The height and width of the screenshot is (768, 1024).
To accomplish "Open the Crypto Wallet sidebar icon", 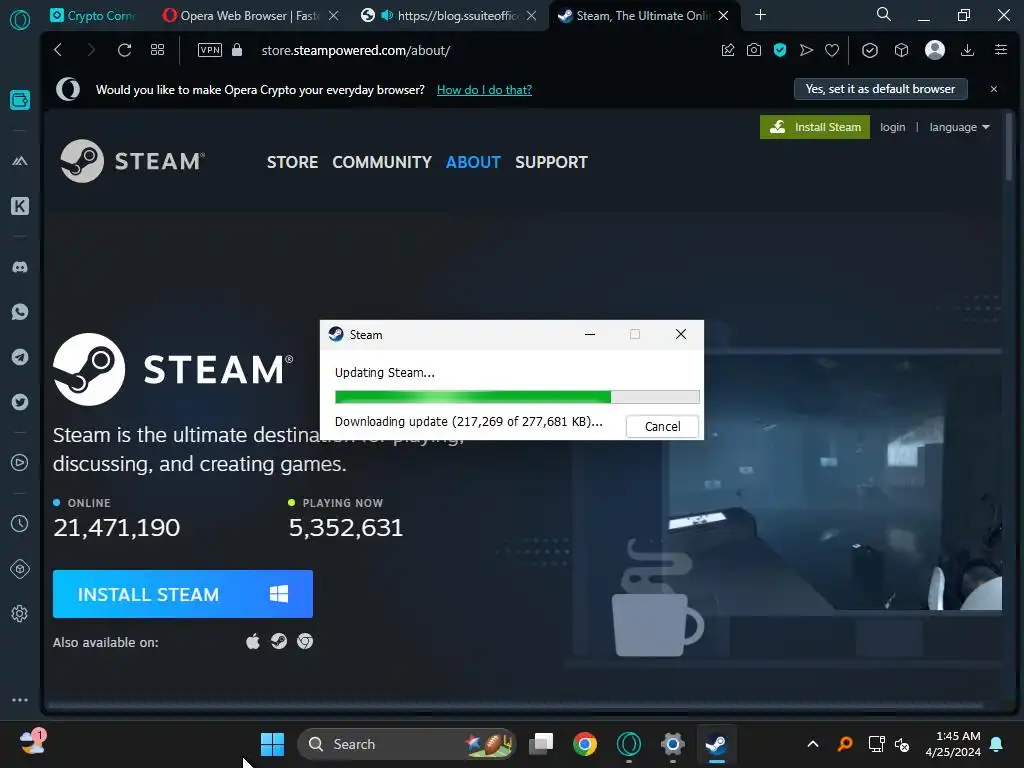I will click(20, 100).
